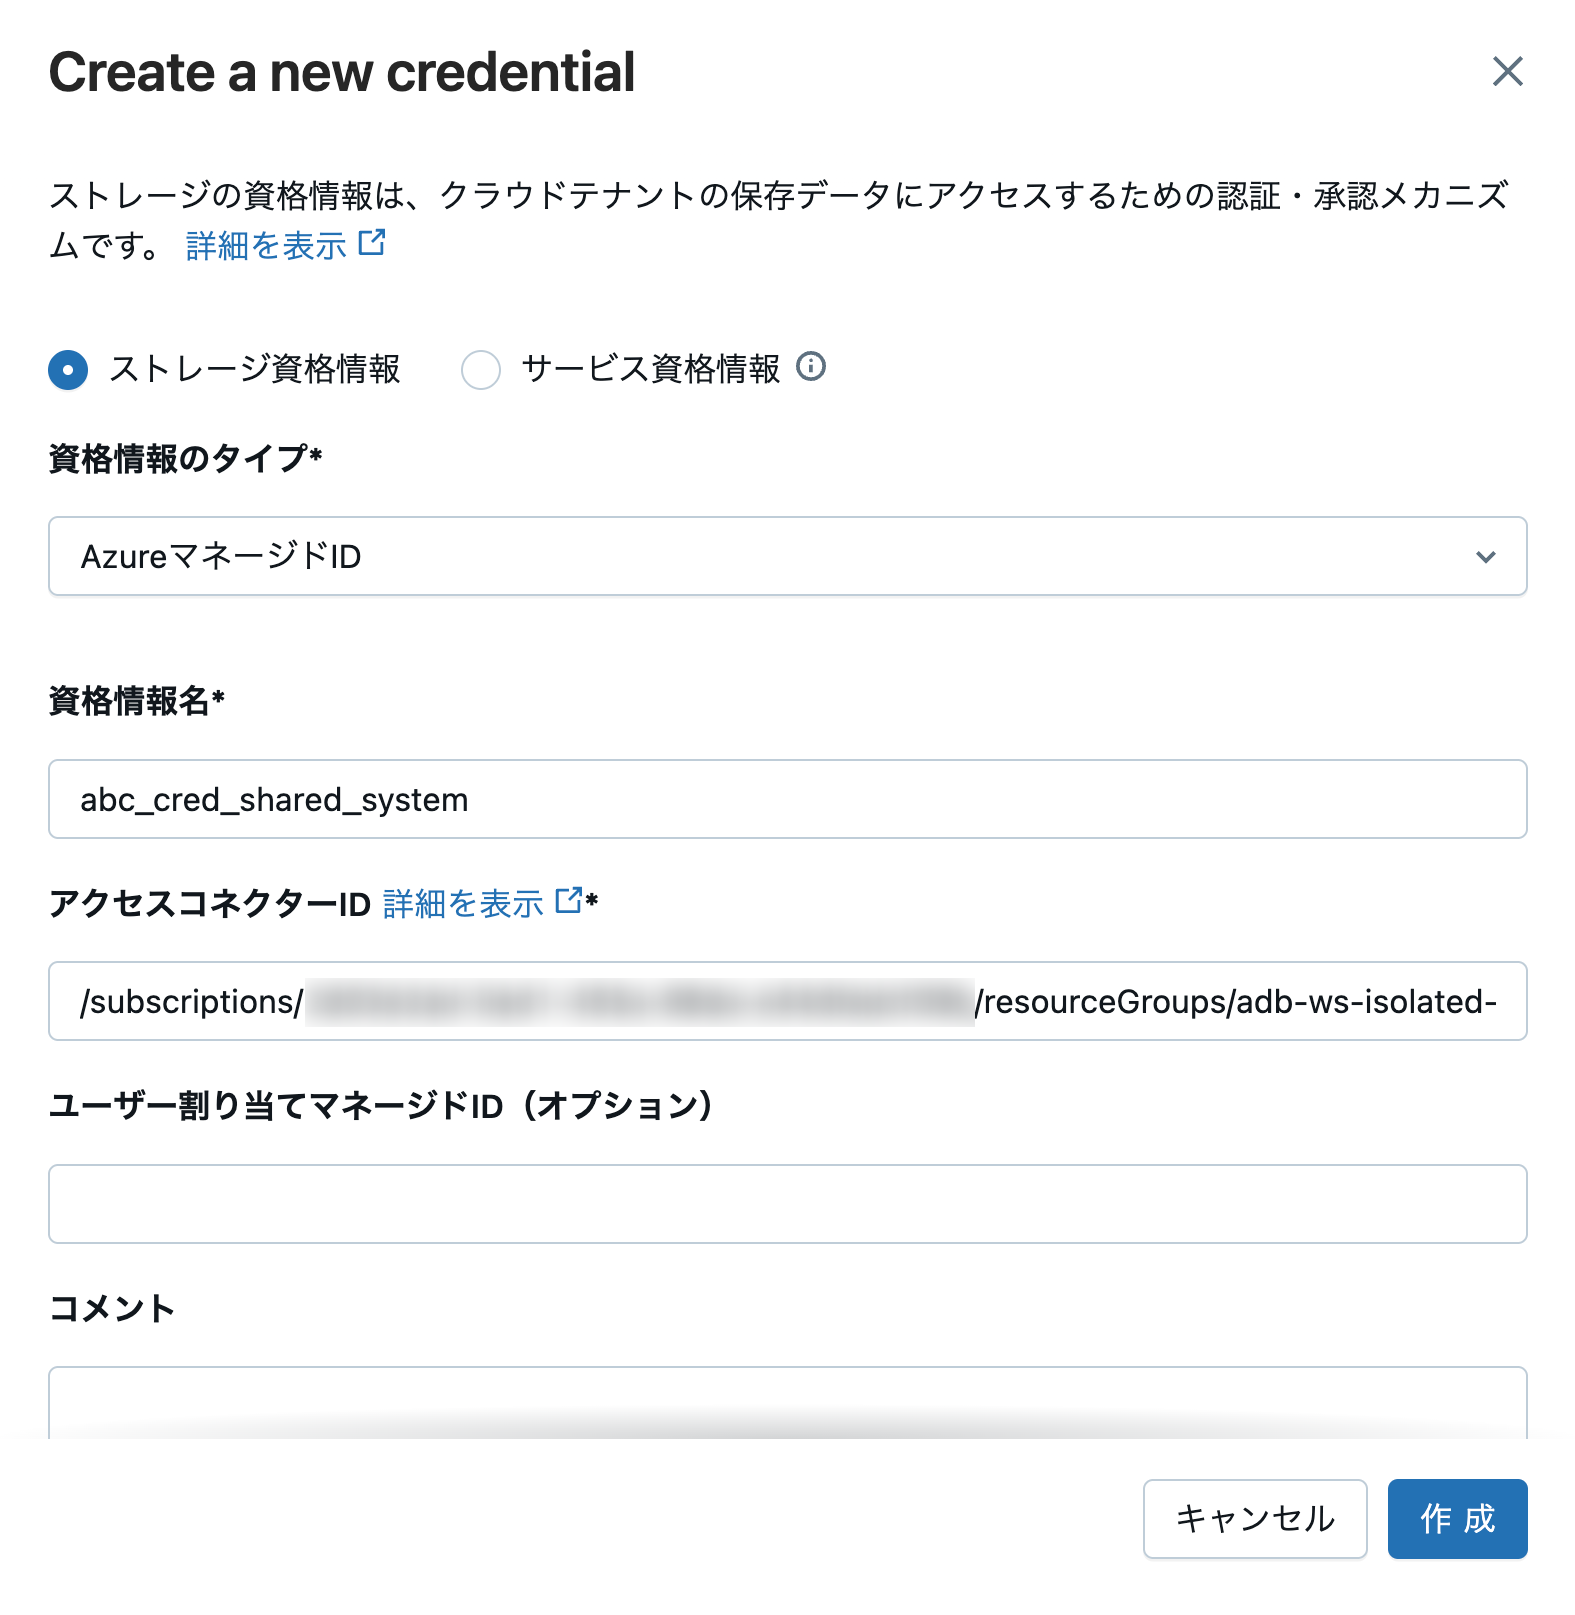
Task: Focus the abc_cred_shared_system name field
Action: (787, 799)
